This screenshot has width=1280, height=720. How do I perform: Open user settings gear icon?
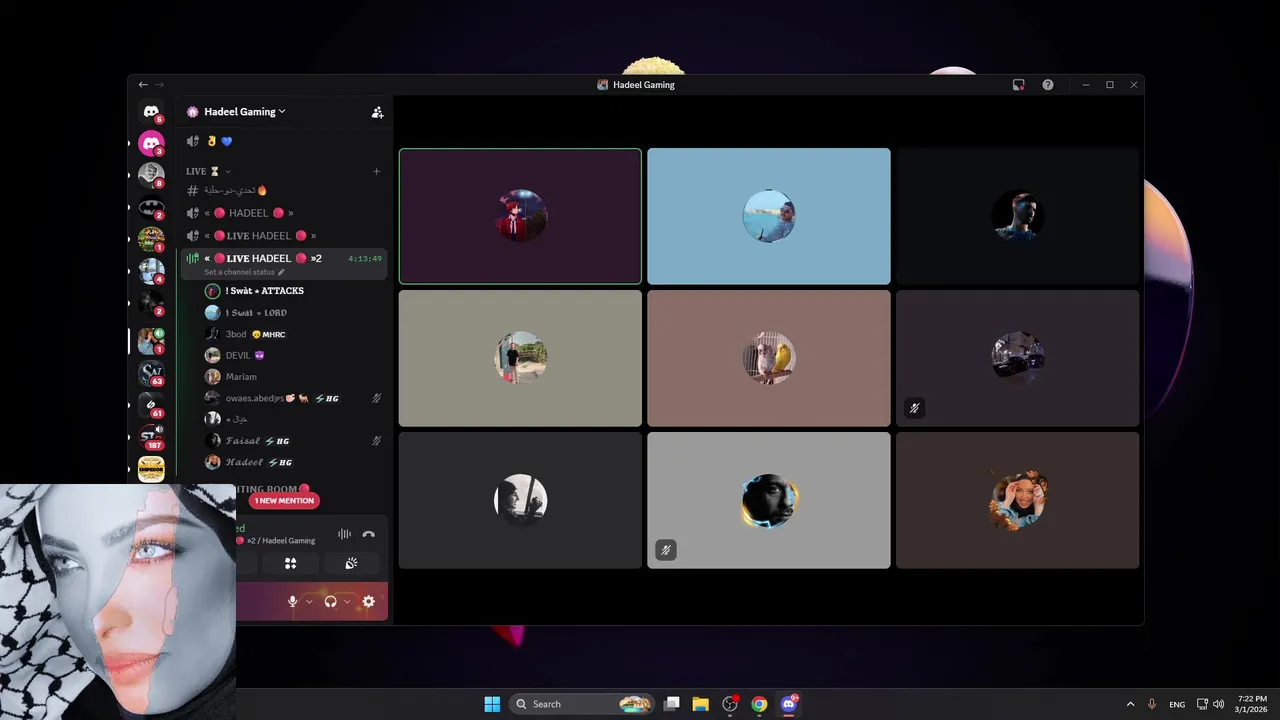coord(368,601)
